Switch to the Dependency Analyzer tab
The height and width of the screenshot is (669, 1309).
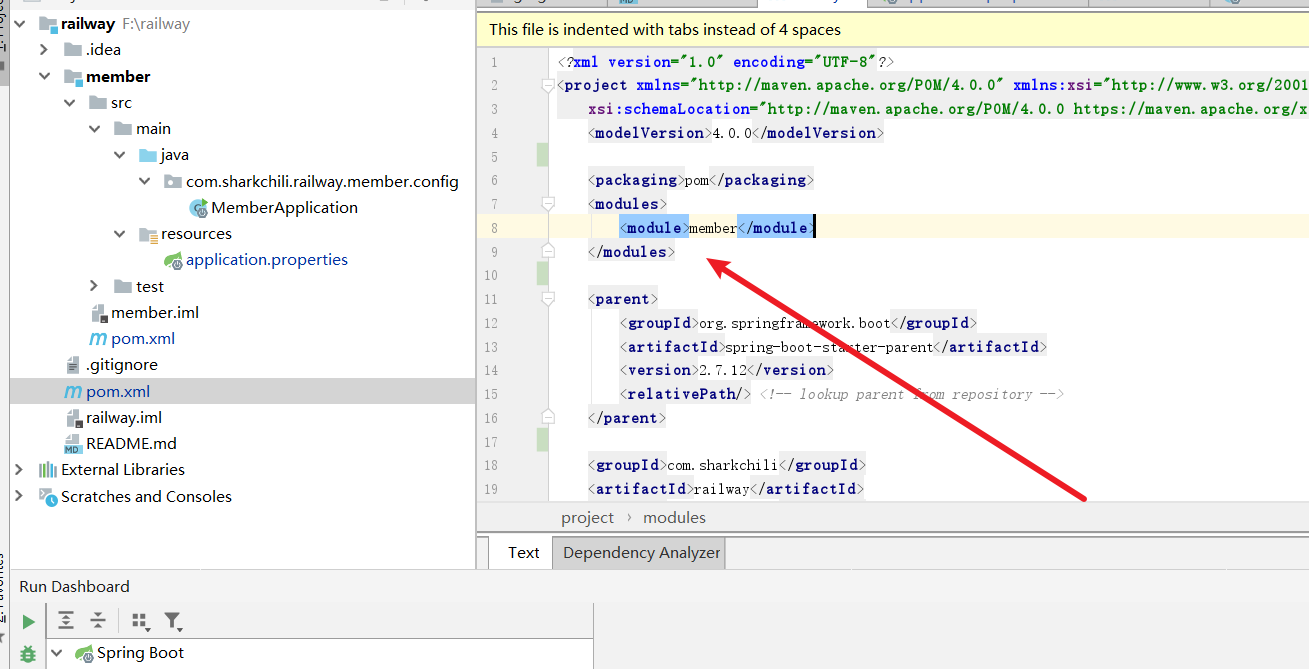(x=641, y=552)
